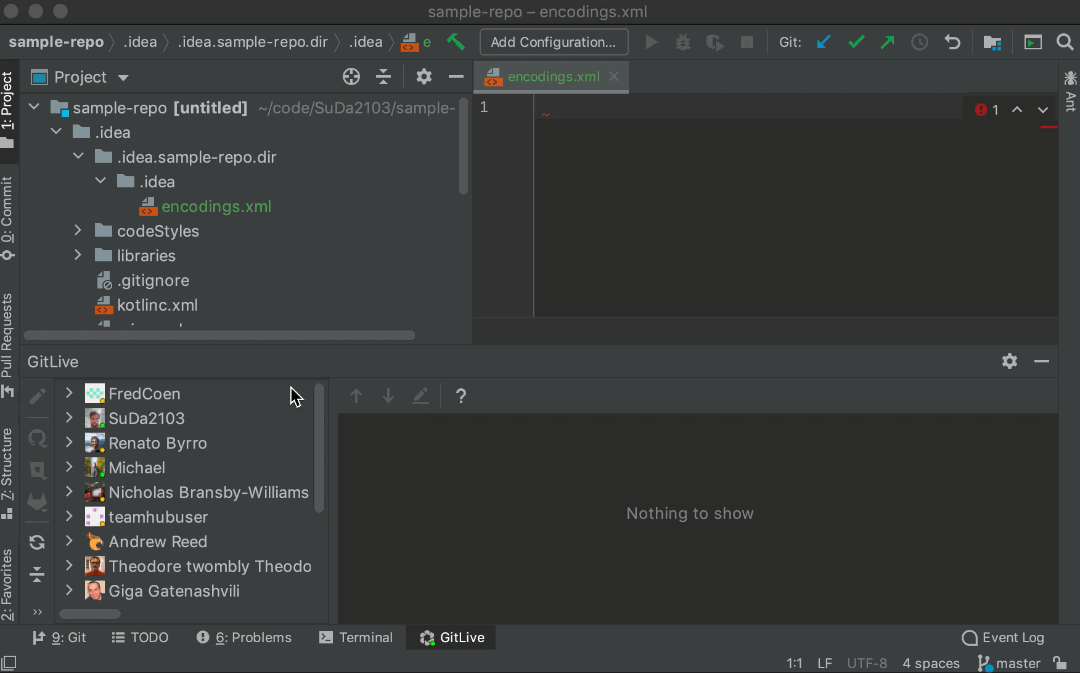Click GitLive GitLab fox icon
The width and height of the screenshot is (1080, 673).
(x=37, y=502)
